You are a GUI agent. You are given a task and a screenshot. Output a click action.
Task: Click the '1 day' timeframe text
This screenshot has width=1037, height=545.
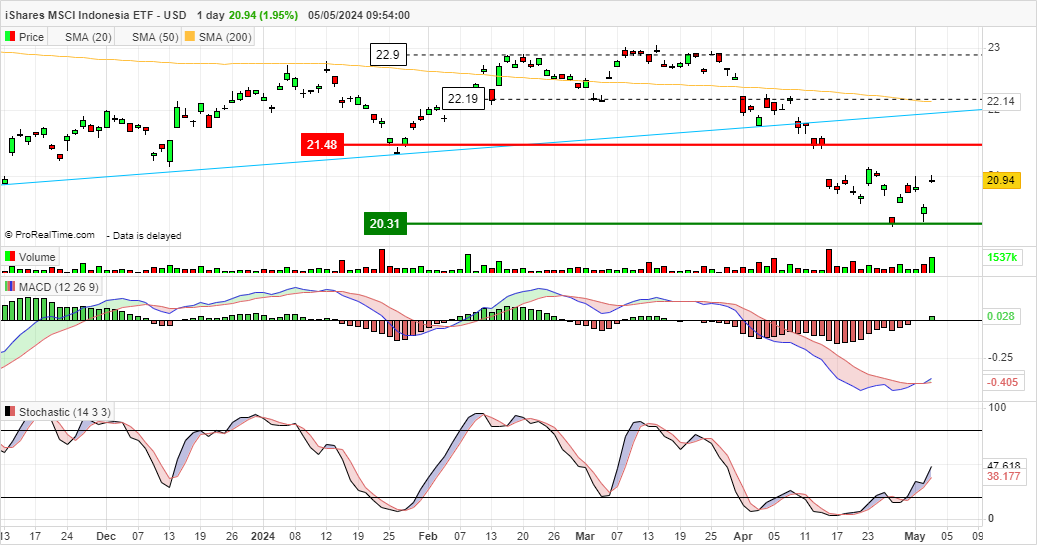[x=211, y=15]
